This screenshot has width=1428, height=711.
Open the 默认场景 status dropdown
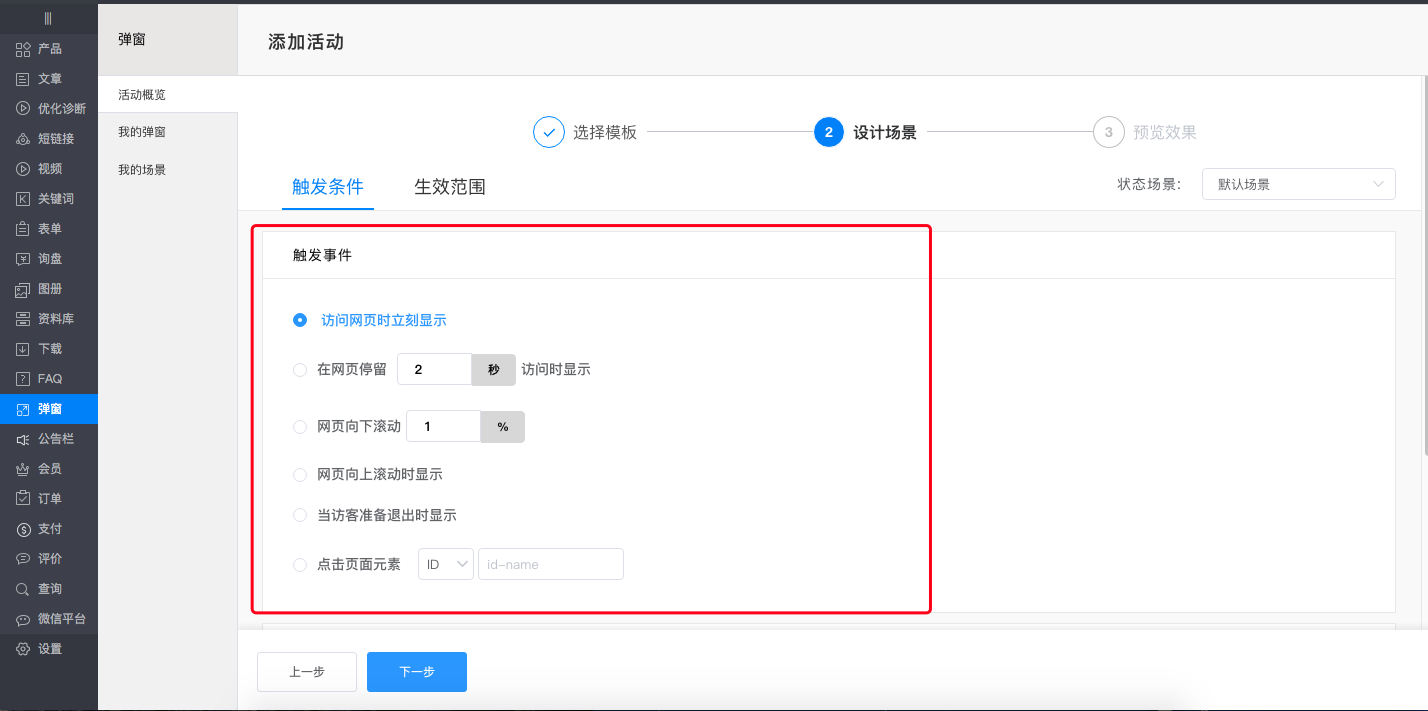[1298, 184]
